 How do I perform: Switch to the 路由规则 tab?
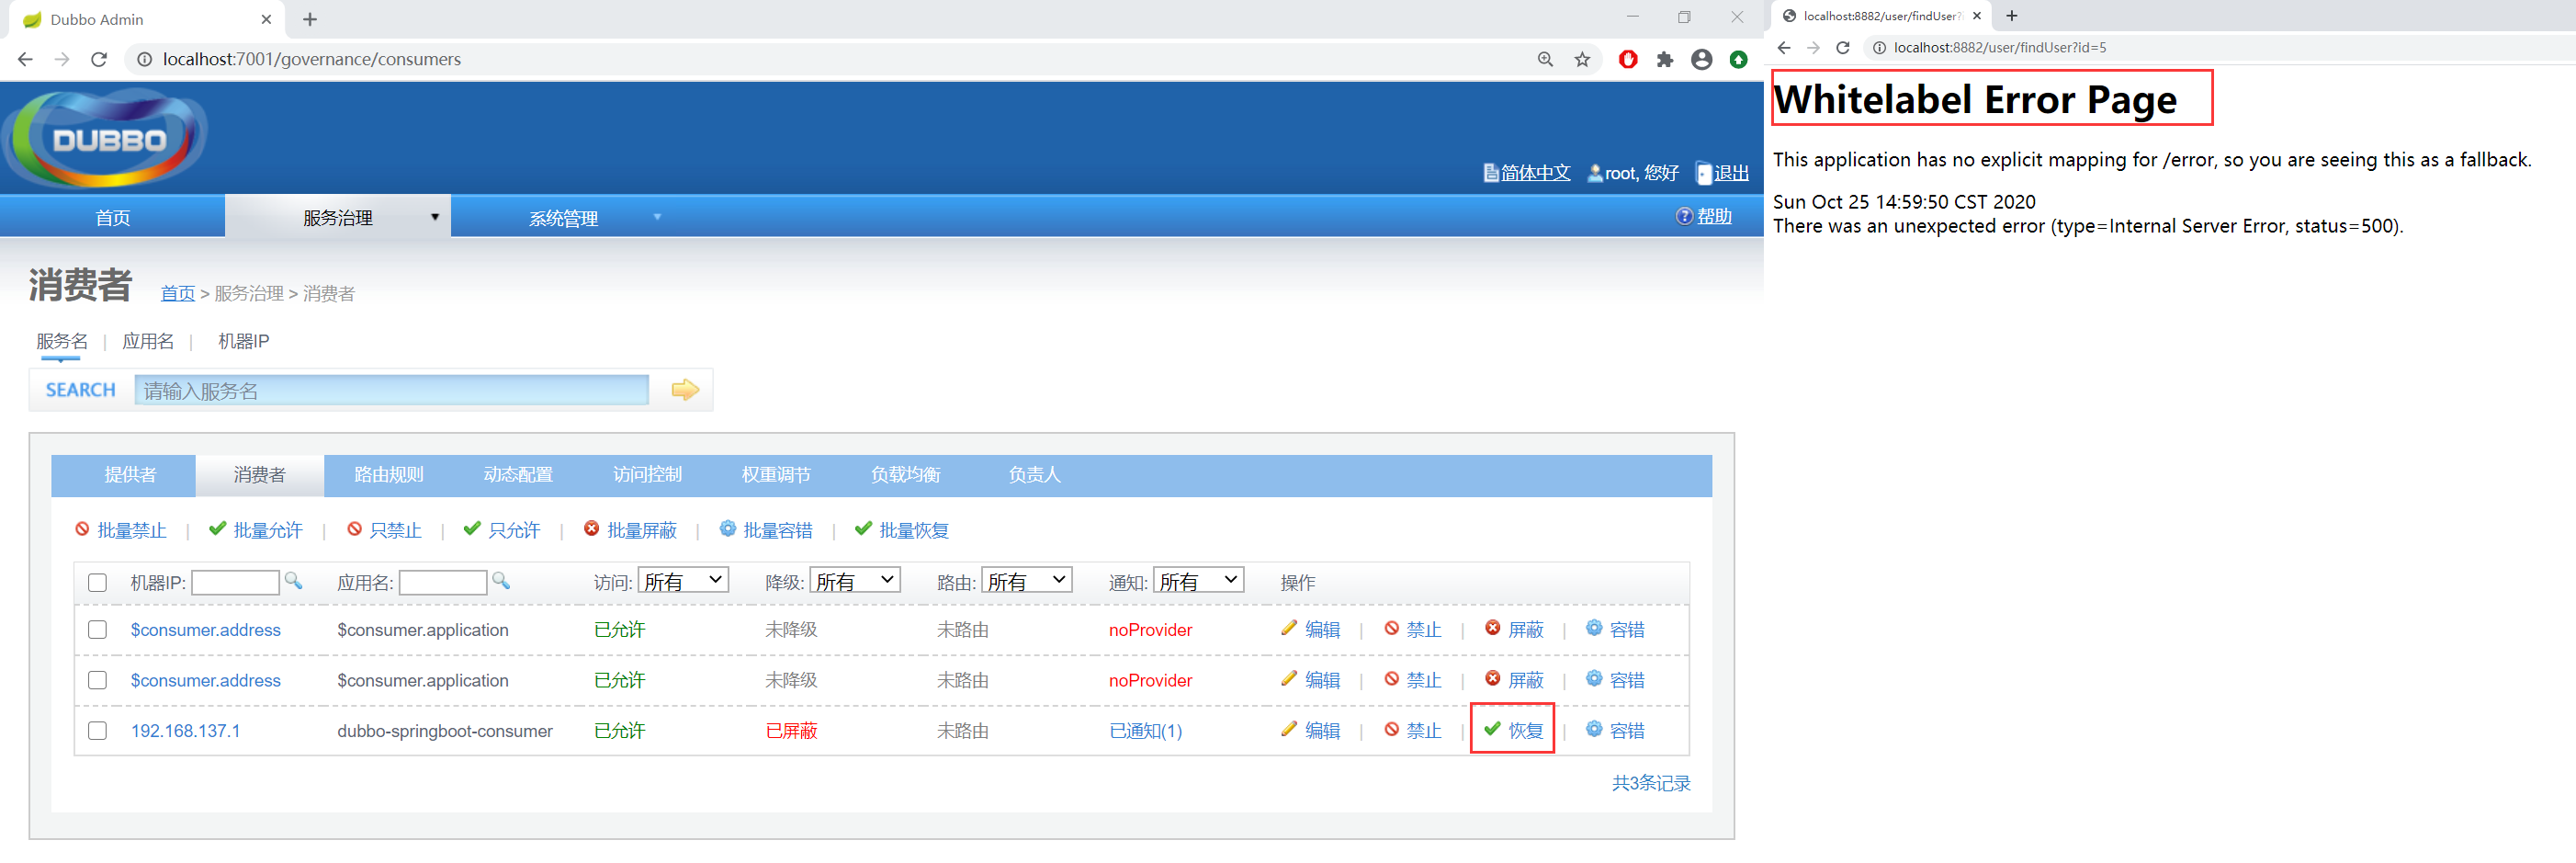[x=389, y=475]
